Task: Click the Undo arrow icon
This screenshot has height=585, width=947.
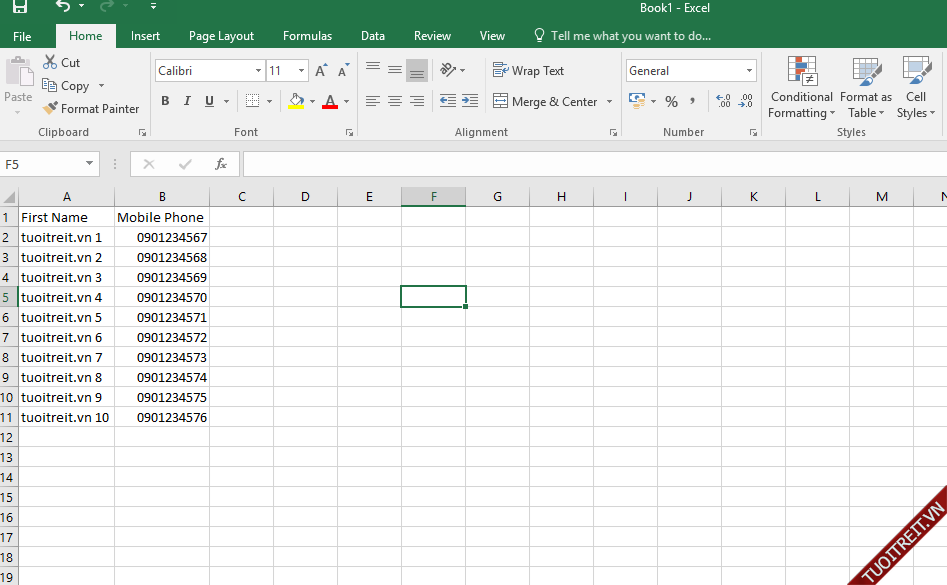Action: [x=63, y=7]
